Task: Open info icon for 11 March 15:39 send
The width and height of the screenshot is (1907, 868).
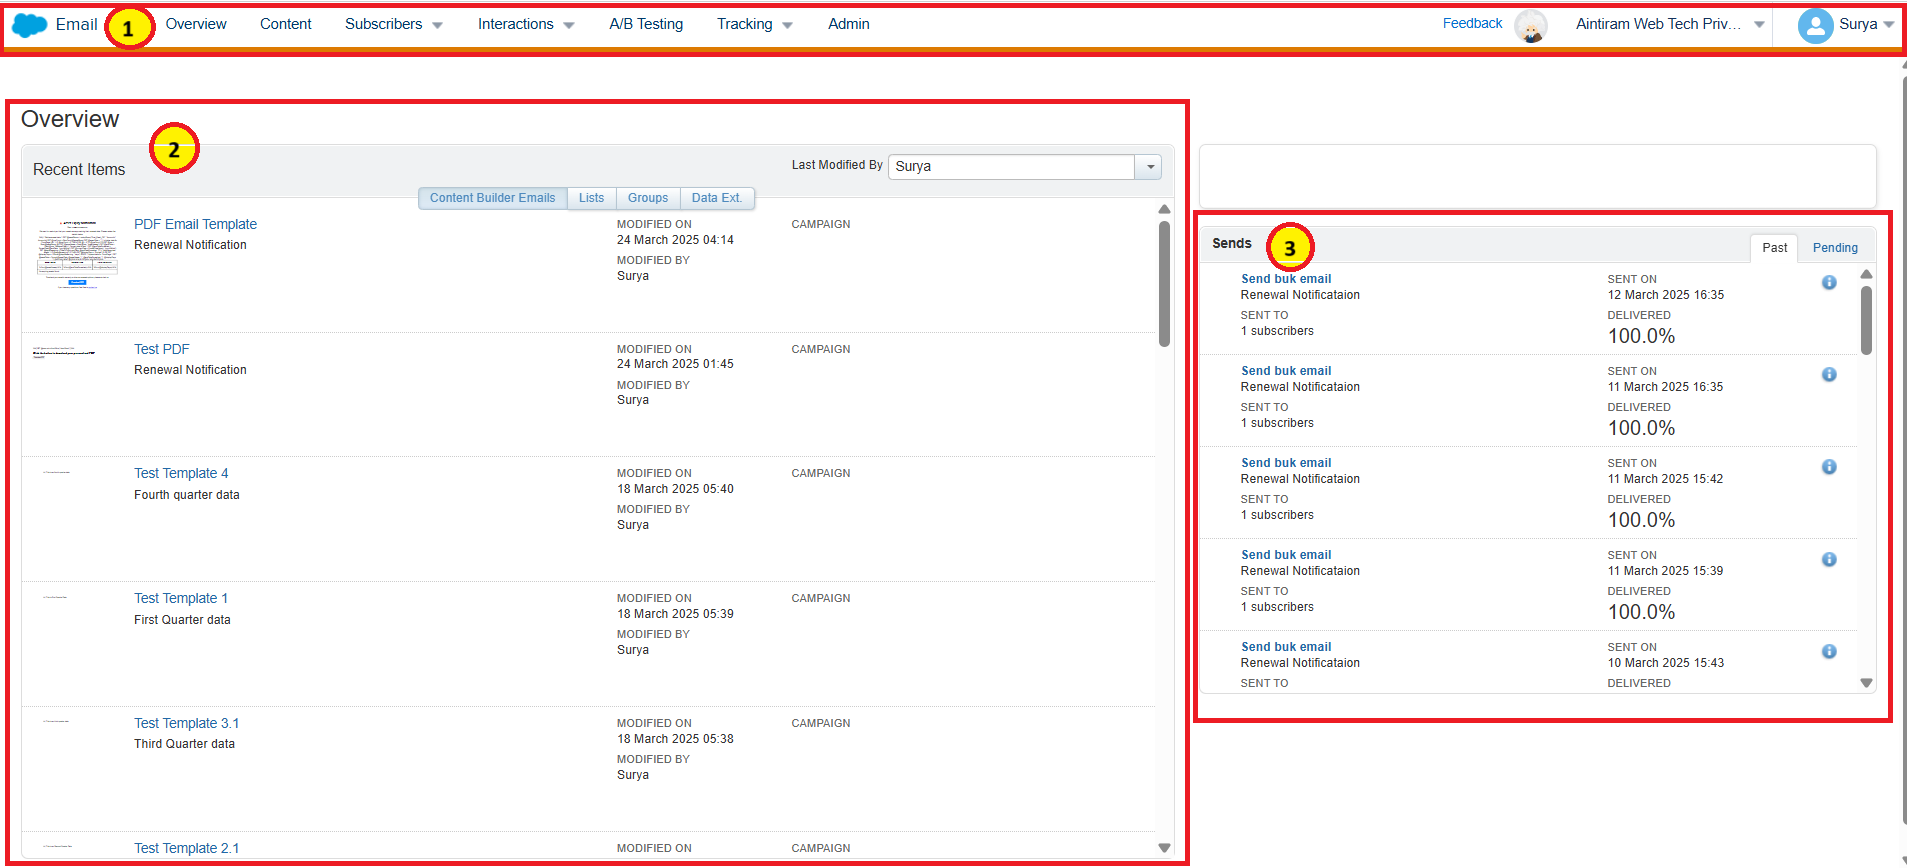Action: click(x=1828, y=560)
